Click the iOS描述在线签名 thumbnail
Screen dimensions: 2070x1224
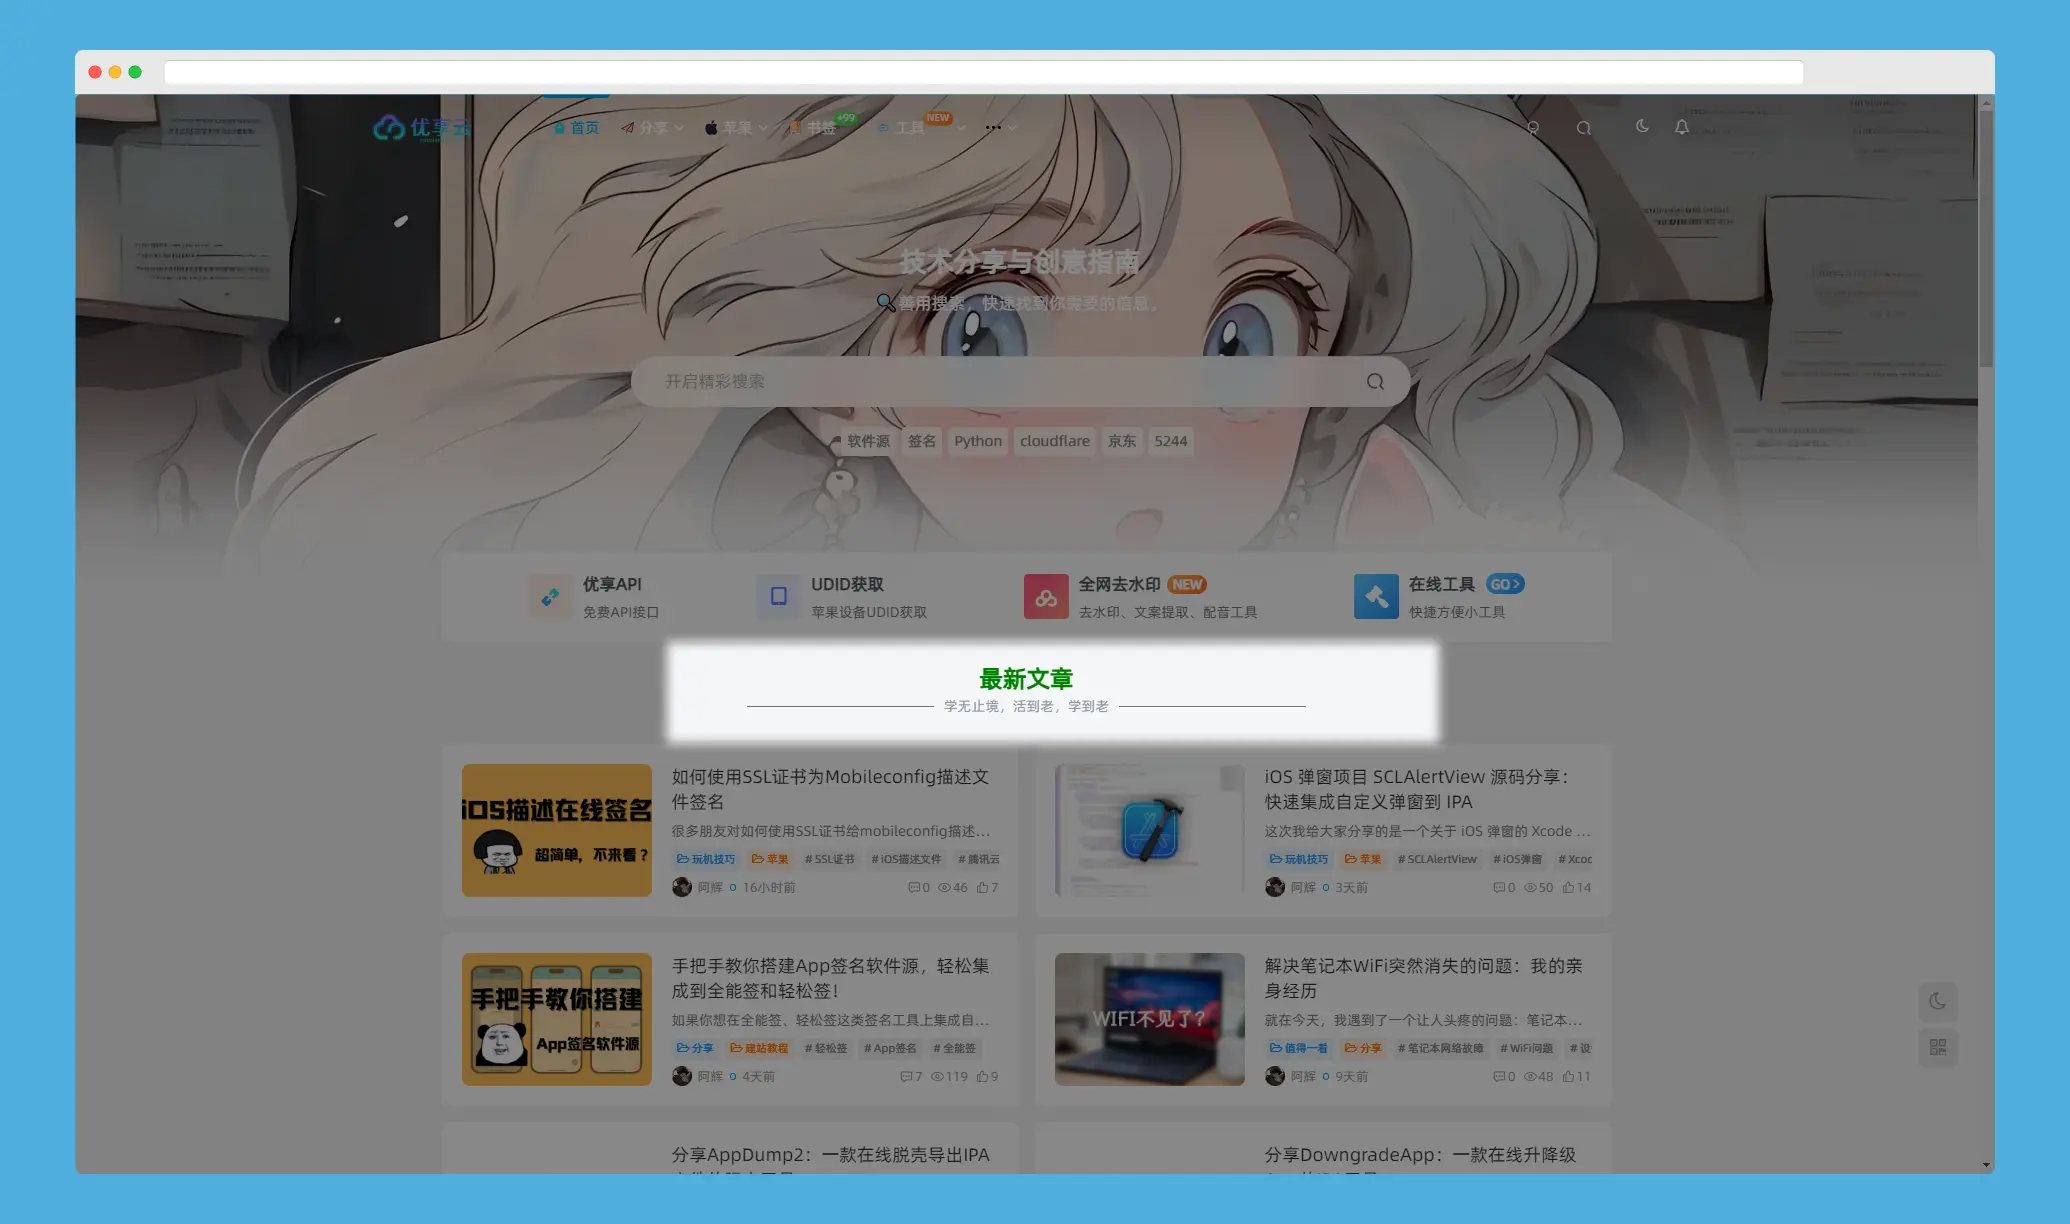(x=557, y=830)
